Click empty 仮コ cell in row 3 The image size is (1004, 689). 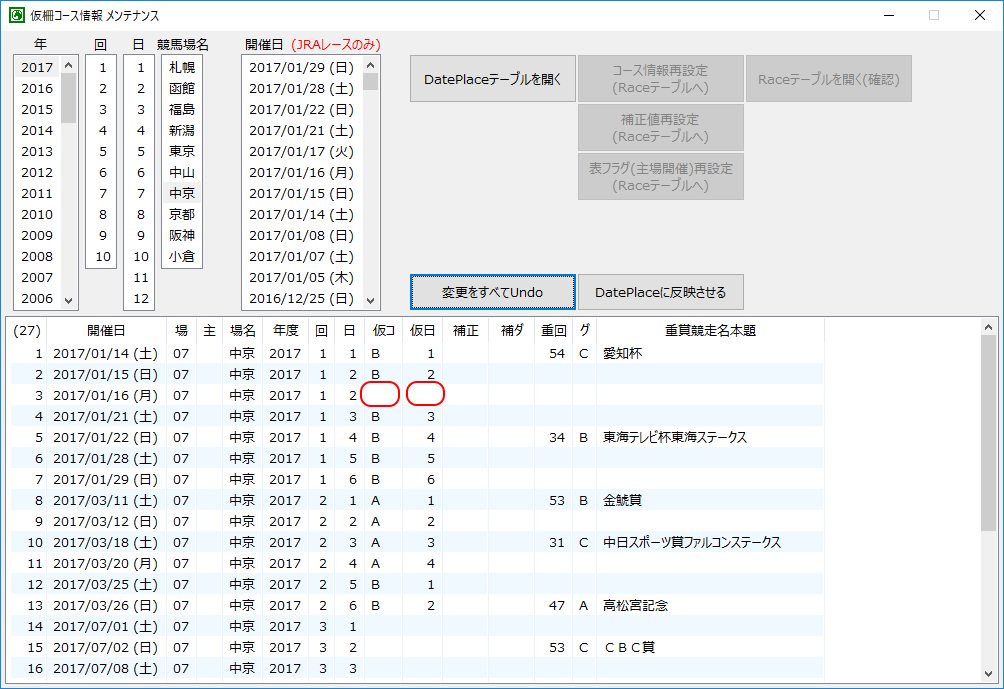(380, 395)
